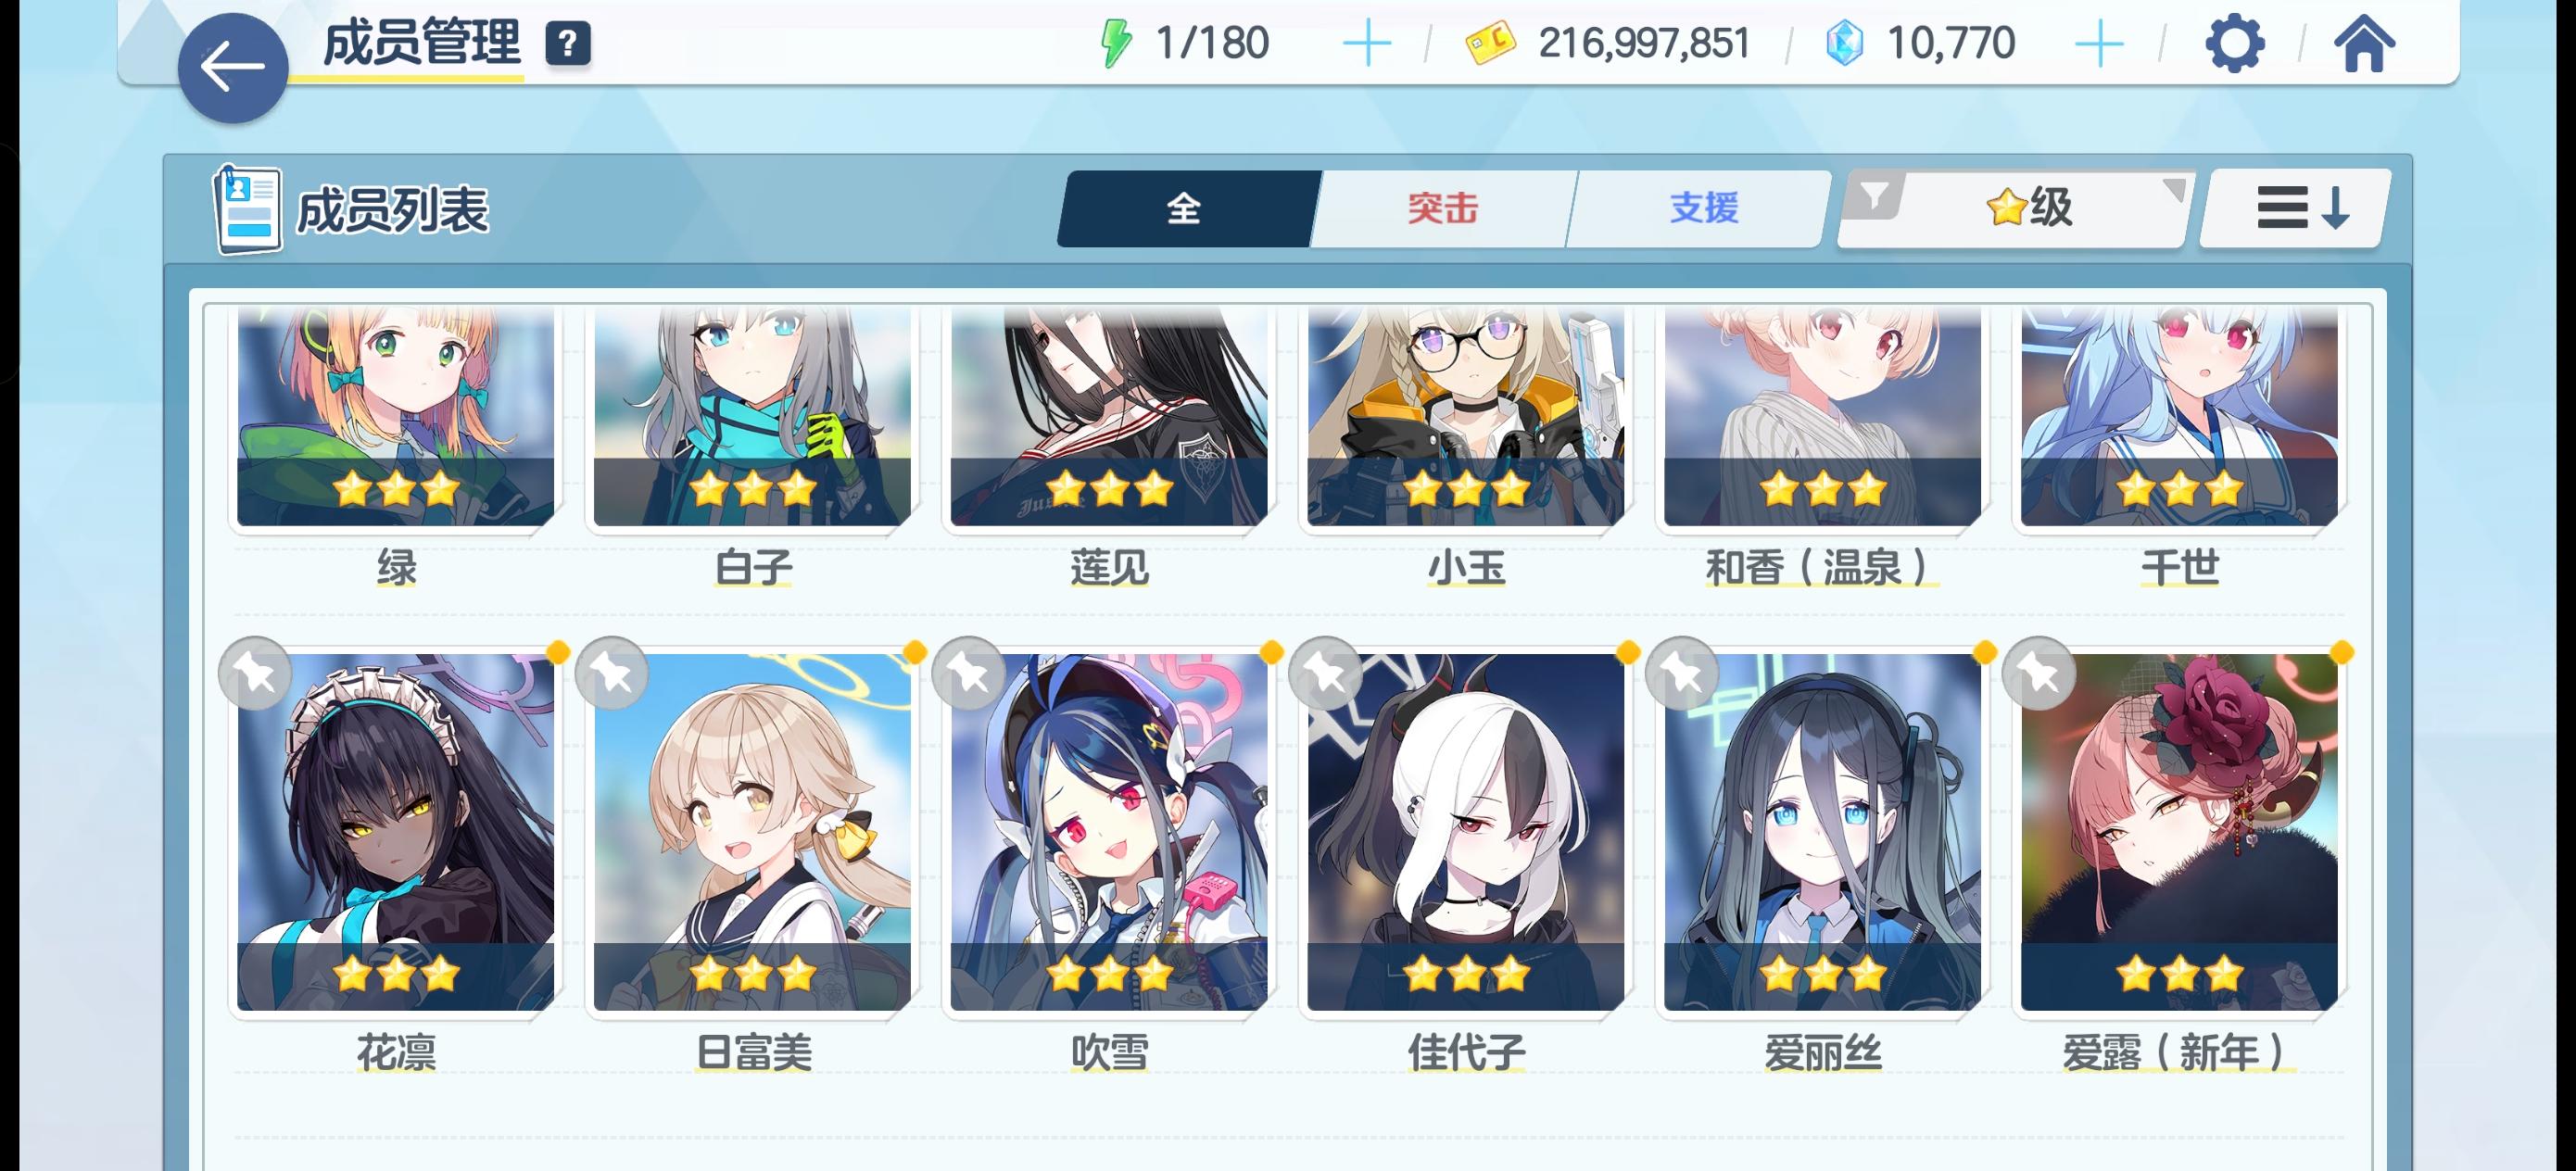Toggle pin on 爱露(新年) card
Screen dimensions: 2576x1171
click(x=2039, y=673)
